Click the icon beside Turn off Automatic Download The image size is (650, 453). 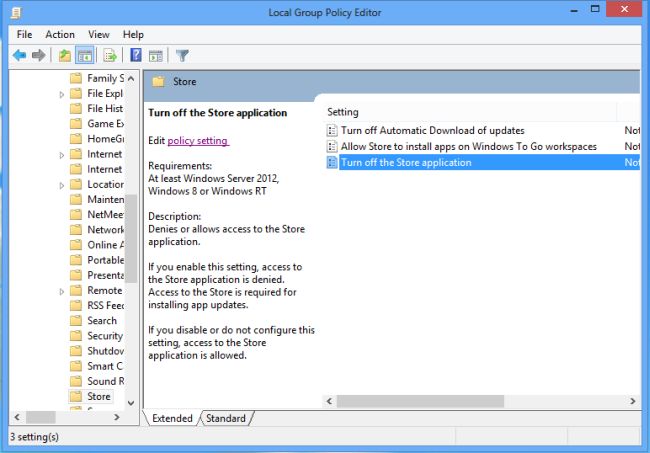pos(332,131)
